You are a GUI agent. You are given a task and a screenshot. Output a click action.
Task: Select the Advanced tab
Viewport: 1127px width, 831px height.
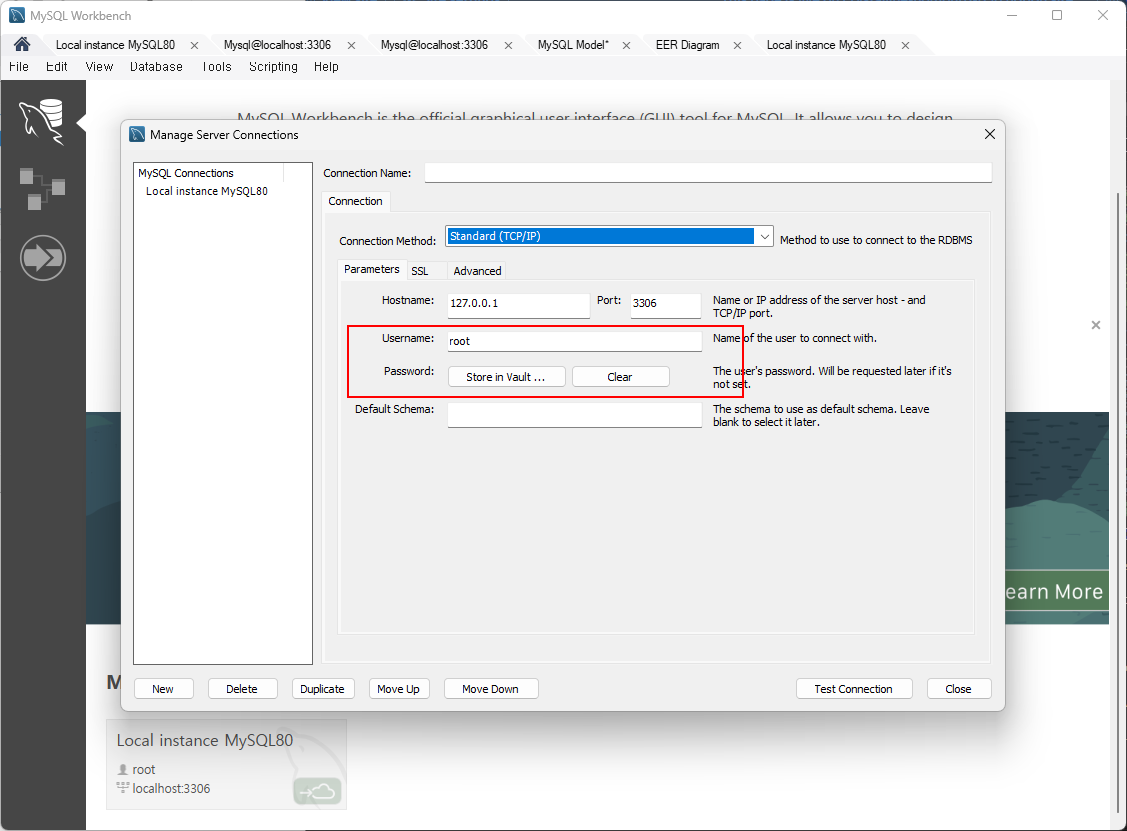(477, 271)
